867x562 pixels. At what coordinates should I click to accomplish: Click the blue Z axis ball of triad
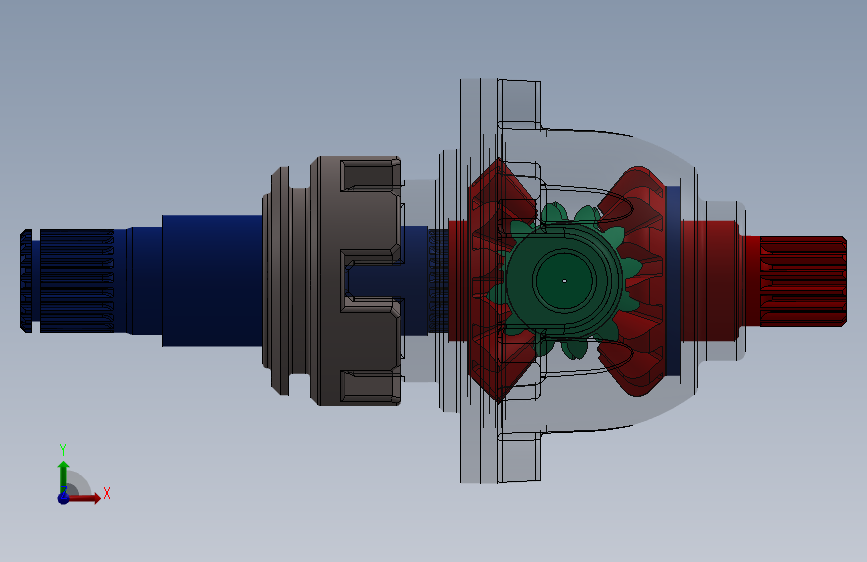(x=64, y=498)
